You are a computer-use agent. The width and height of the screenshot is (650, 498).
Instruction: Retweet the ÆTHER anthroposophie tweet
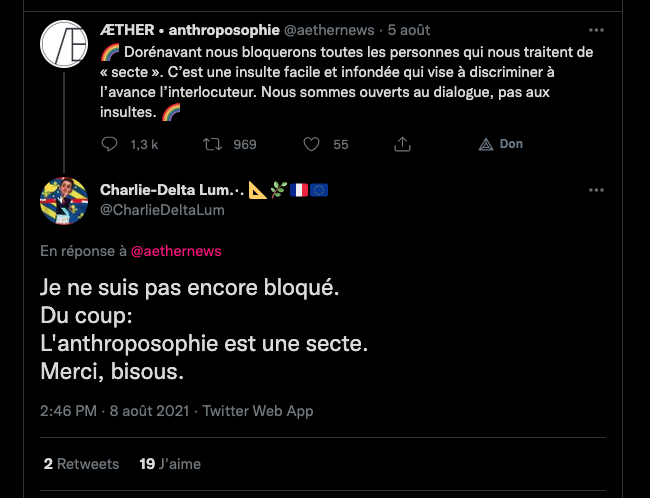211,144
